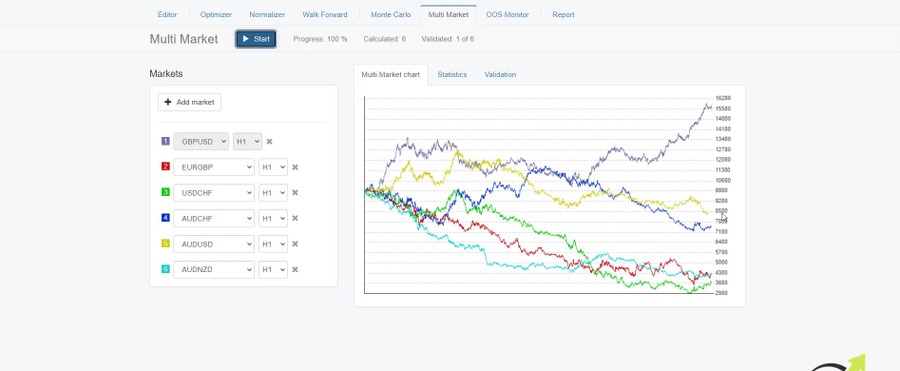Click the Progress: 100 % status text
The width and height of the screenshot is (900, 371).
pos(320,39)
